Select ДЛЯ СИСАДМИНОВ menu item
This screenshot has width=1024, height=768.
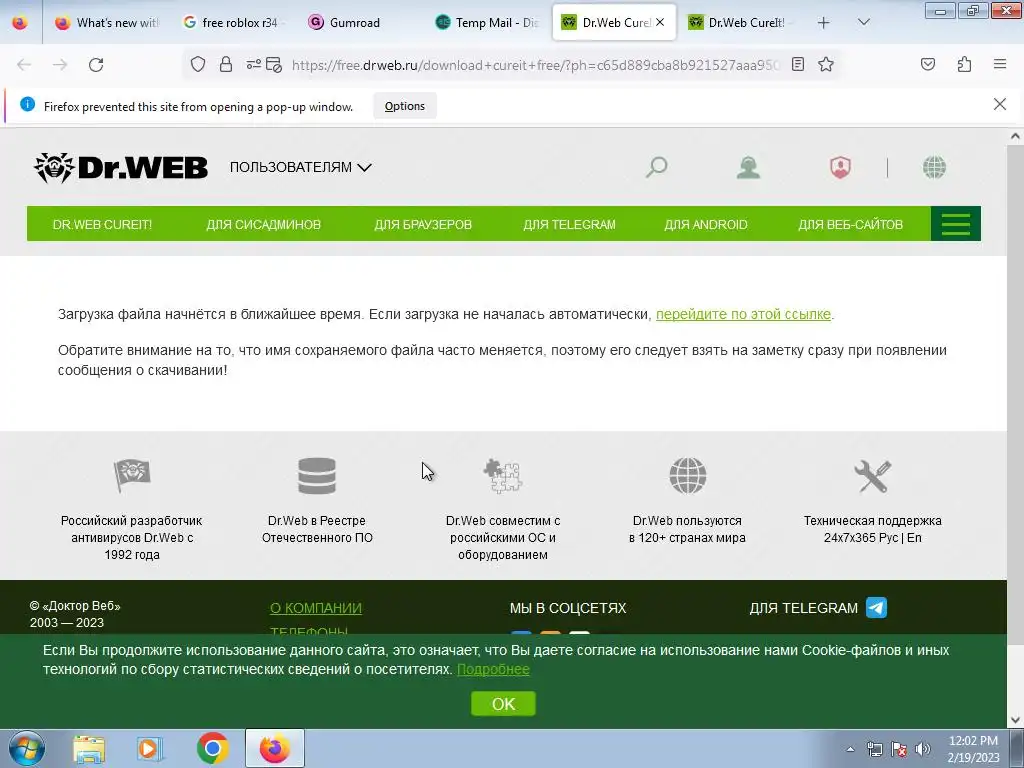point(263,224)
